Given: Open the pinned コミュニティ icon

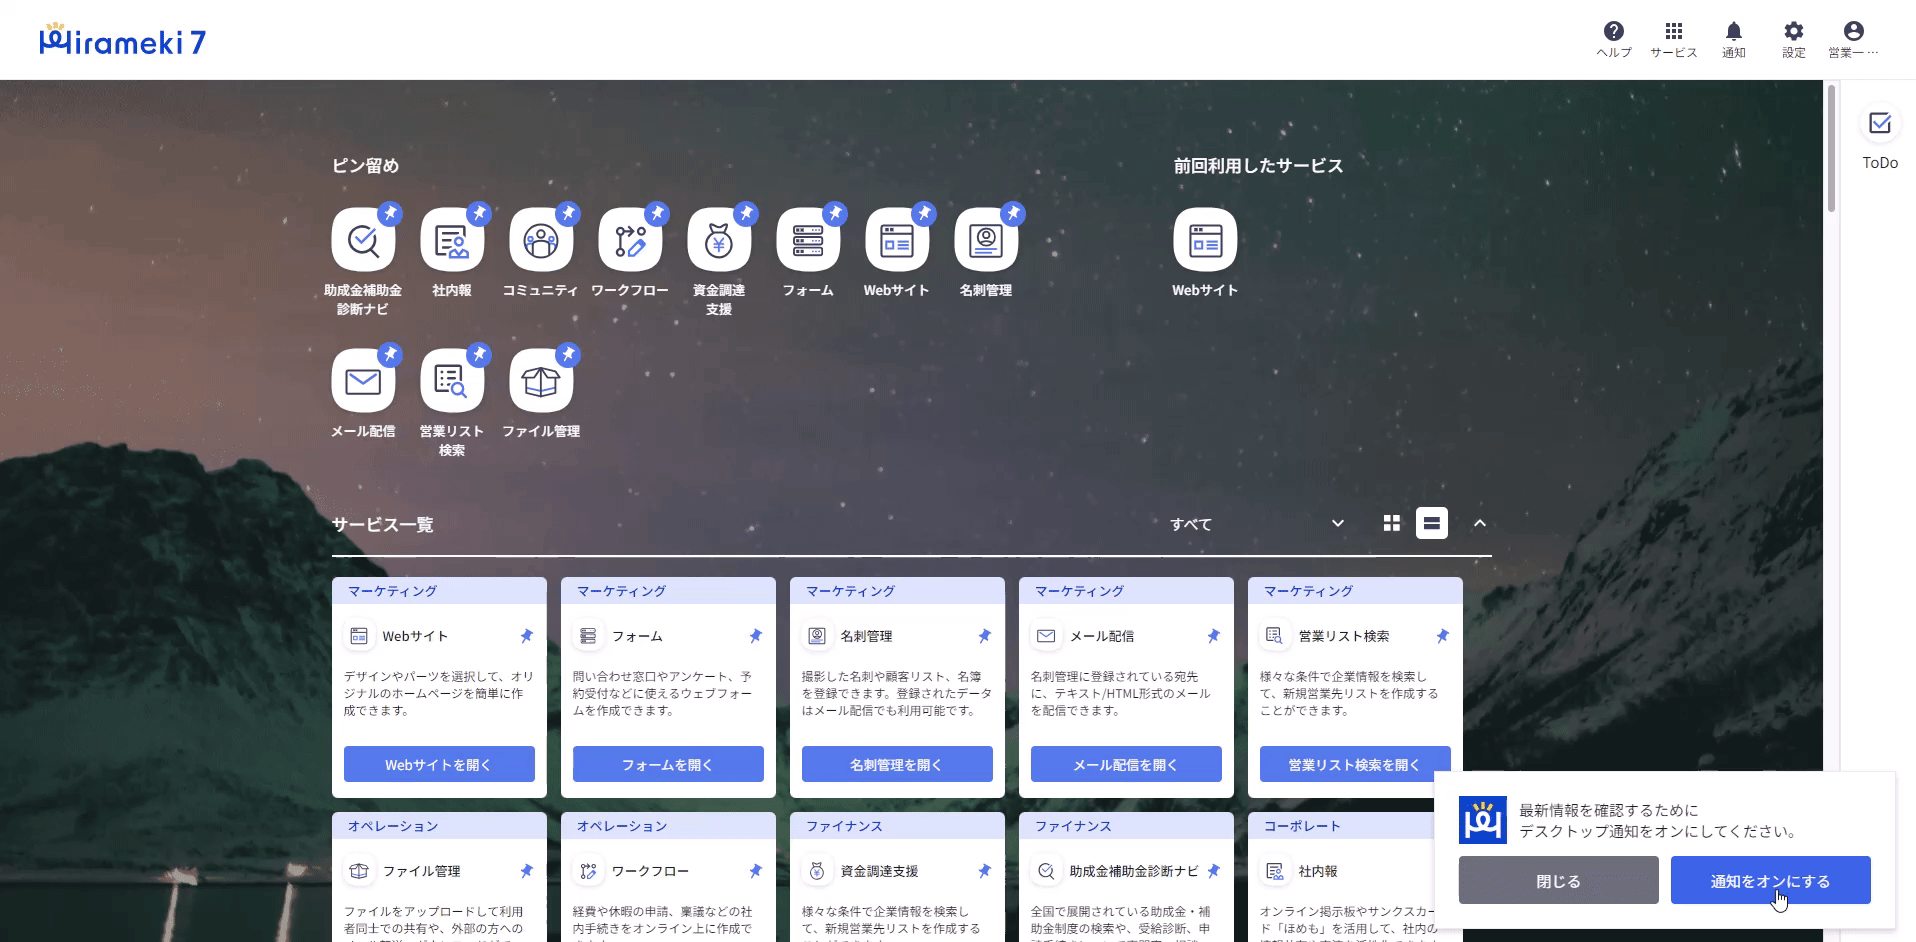Looking at the screenshot, I should 541,240.
